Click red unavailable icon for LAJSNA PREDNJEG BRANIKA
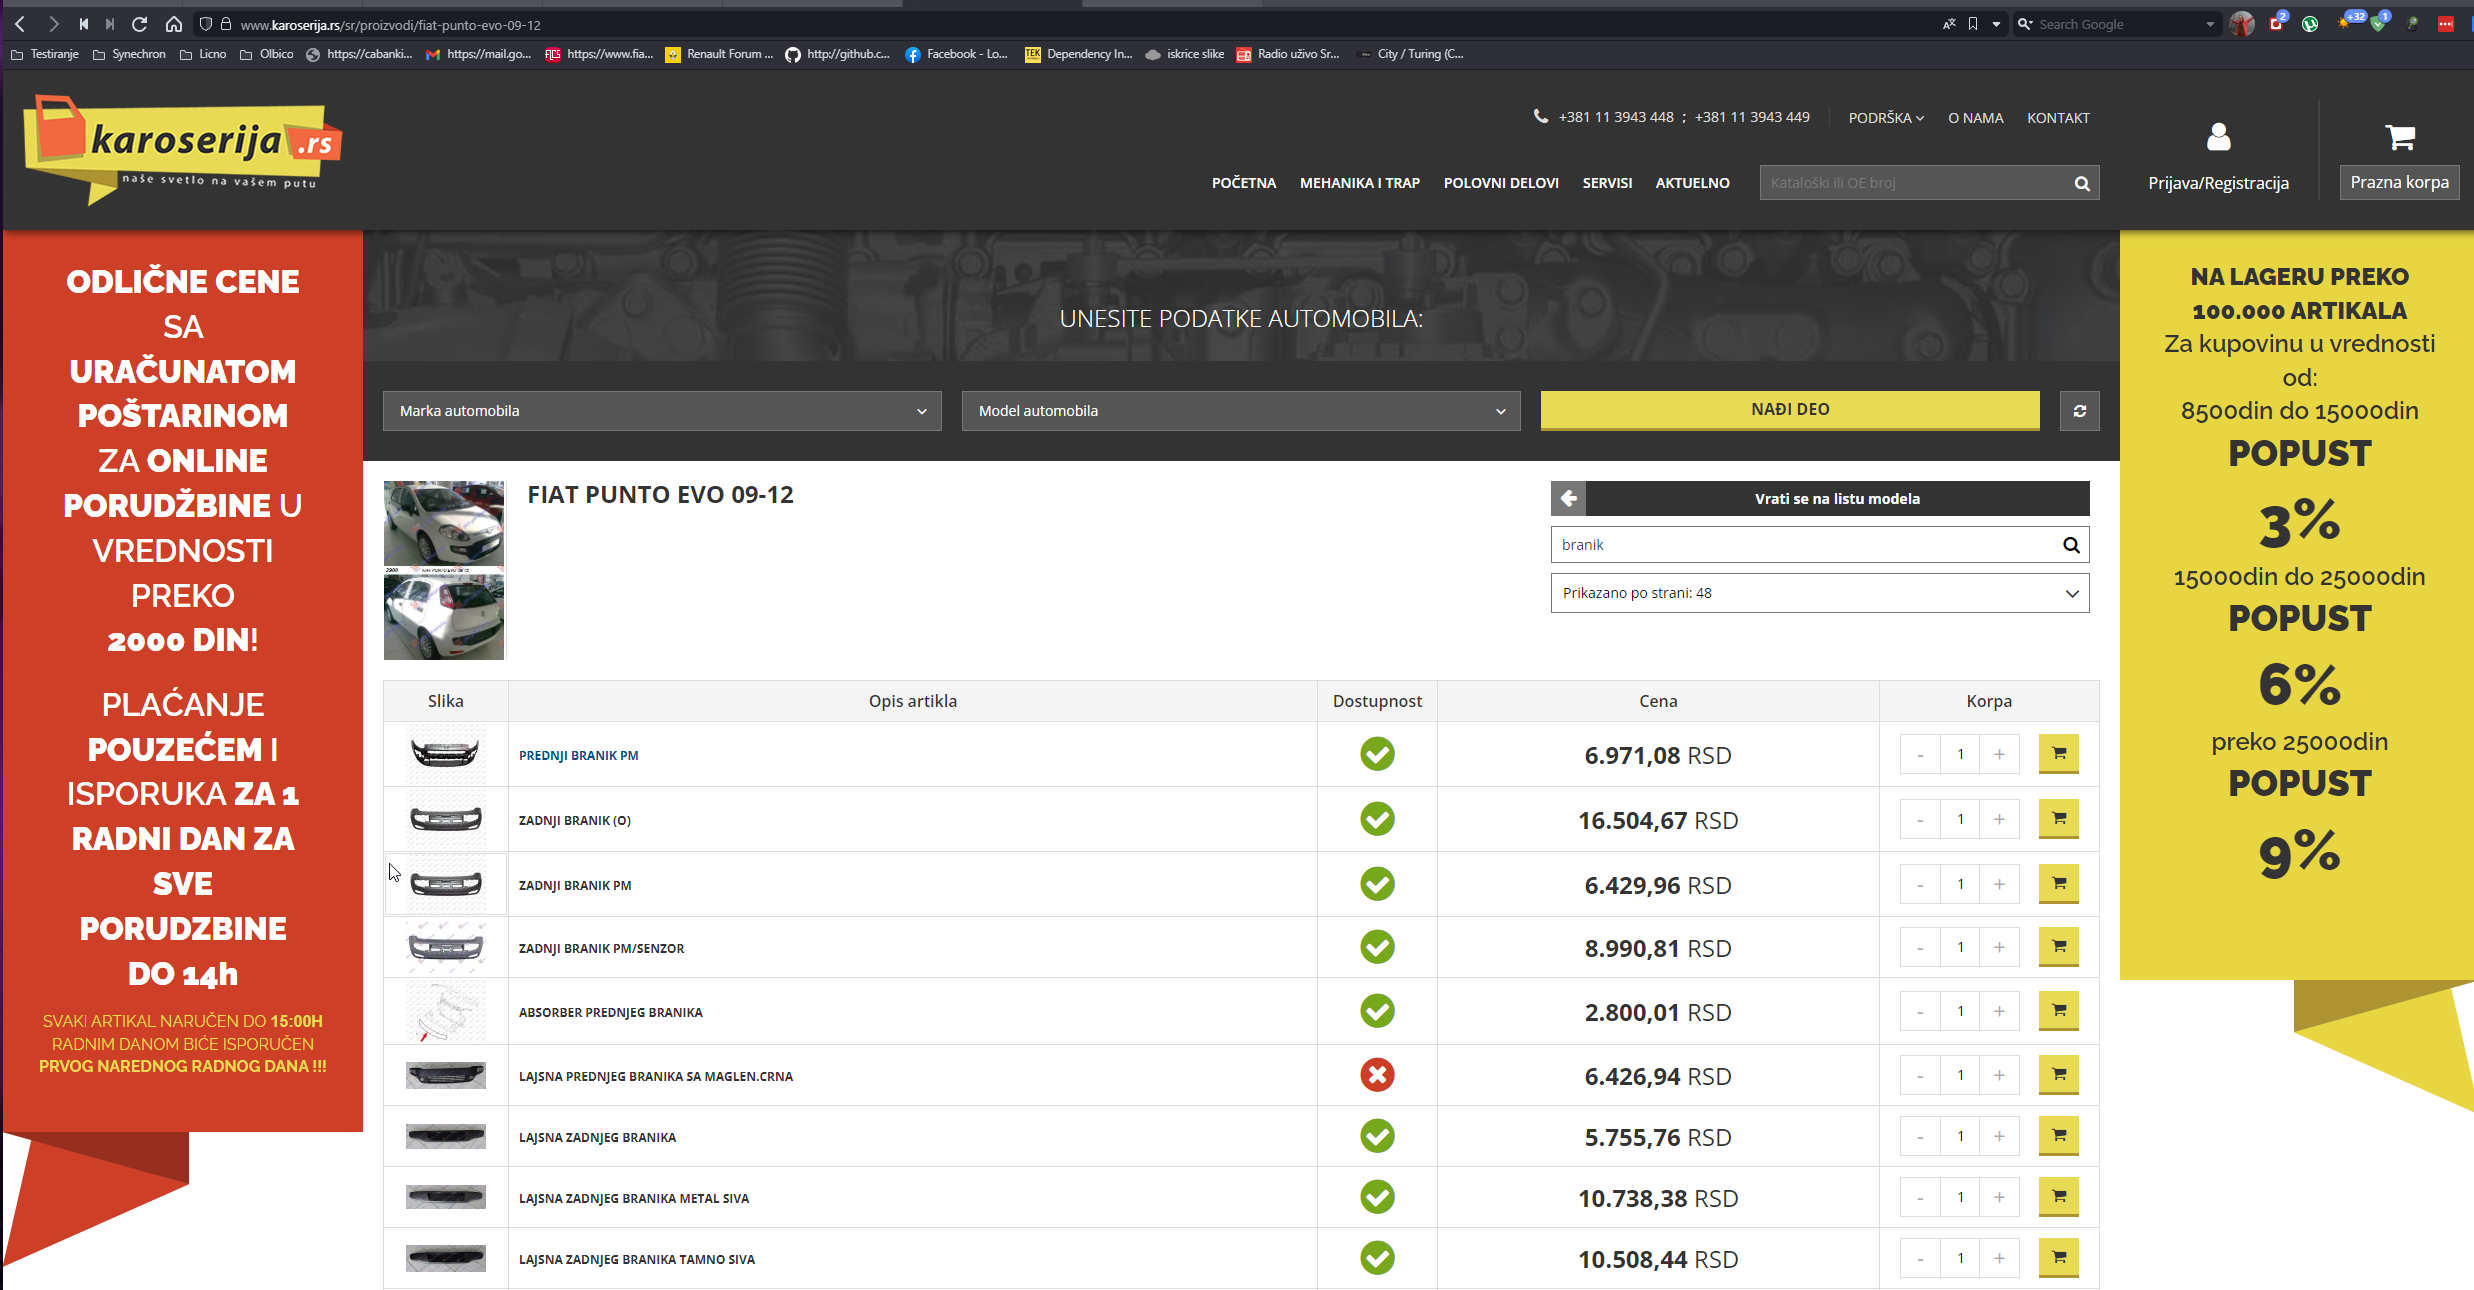Screen dimensions: 2474x1290 pos(1377,1075)
